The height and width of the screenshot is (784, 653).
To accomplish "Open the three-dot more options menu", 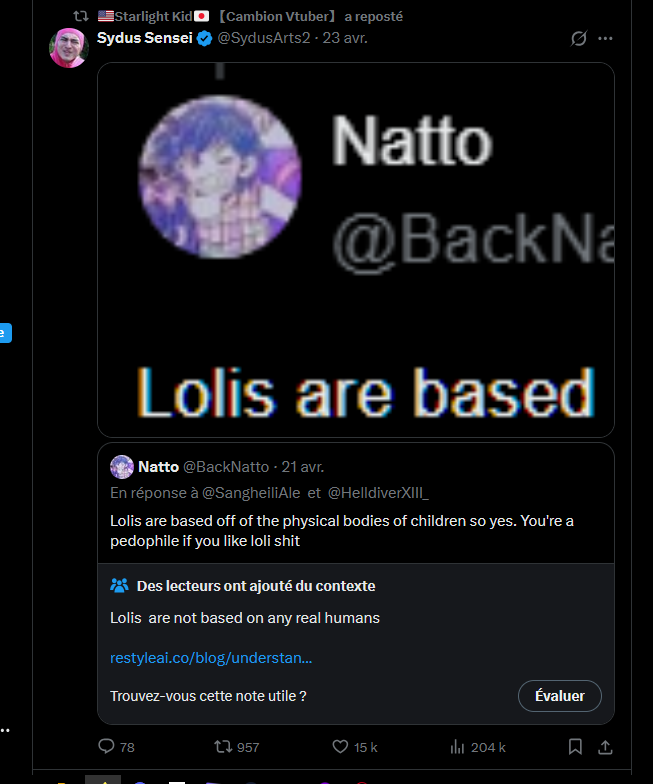I will pos(605,38).
